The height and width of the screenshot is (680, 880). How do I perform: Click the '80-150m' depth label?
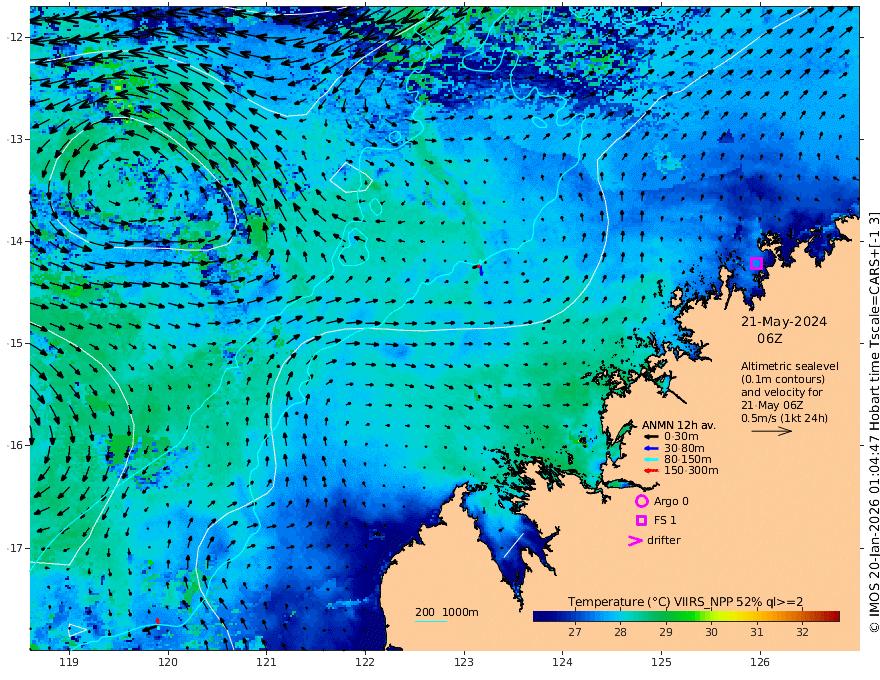(x=688, y=459)
